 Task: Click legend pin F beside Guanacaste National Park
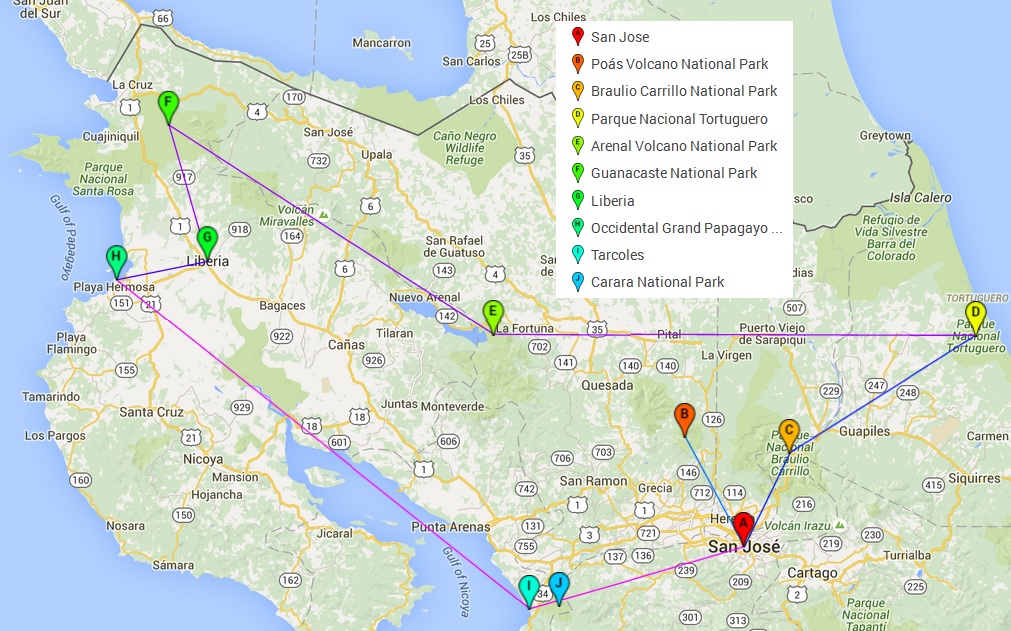578,173
